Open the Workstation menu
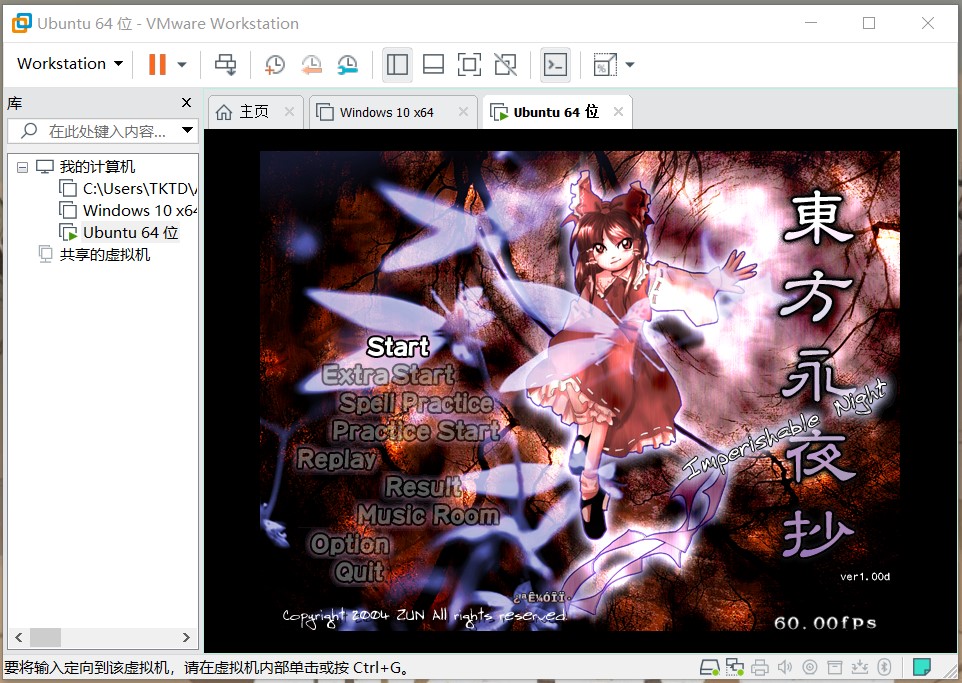 62,63
